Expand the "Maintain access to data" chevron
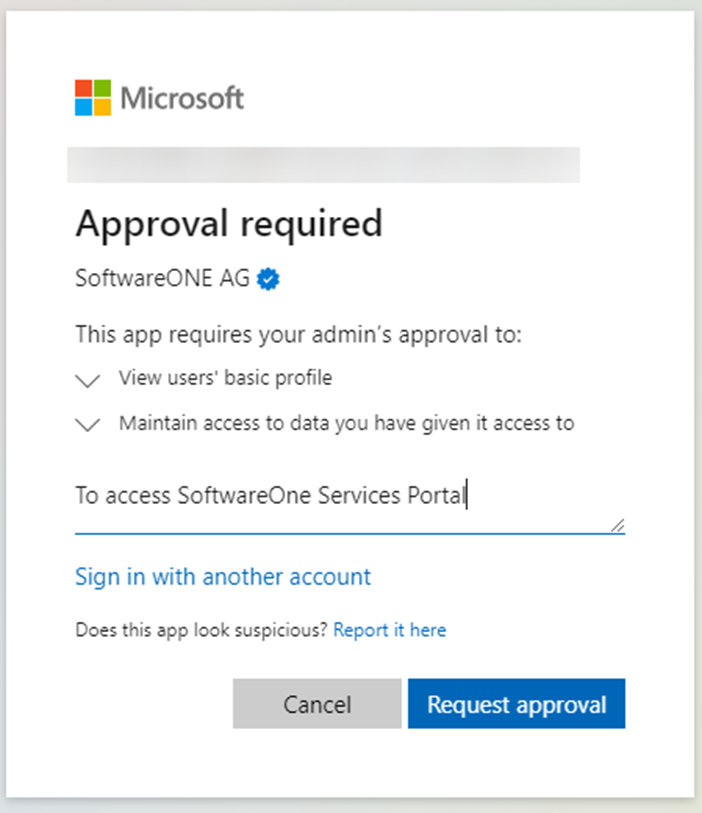The height and width of the screenshot is (813, 702). coord(88,425)
